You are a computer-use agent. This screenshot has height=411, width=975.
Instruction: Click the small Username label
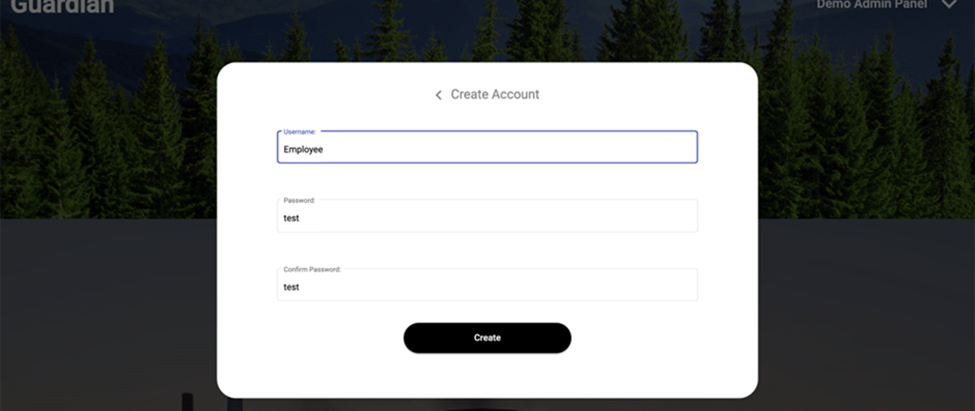300,131
